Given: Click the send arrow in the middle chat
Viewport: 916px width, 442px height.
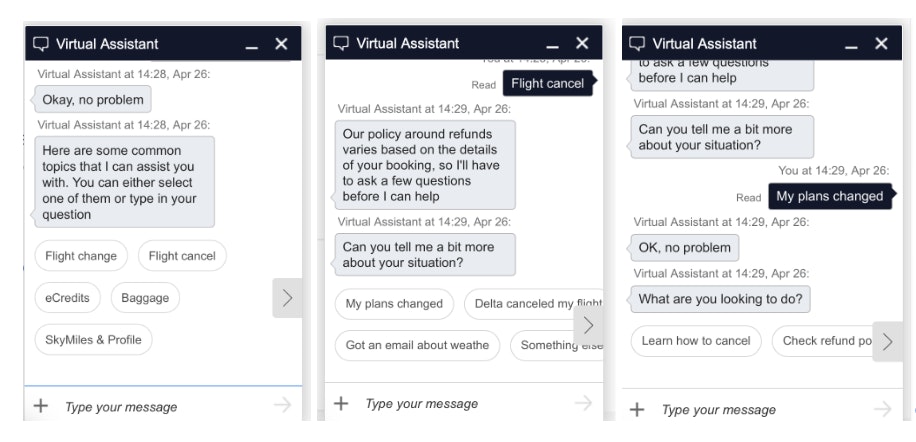Looking at the screenshot, I should (x=583, y=402).
